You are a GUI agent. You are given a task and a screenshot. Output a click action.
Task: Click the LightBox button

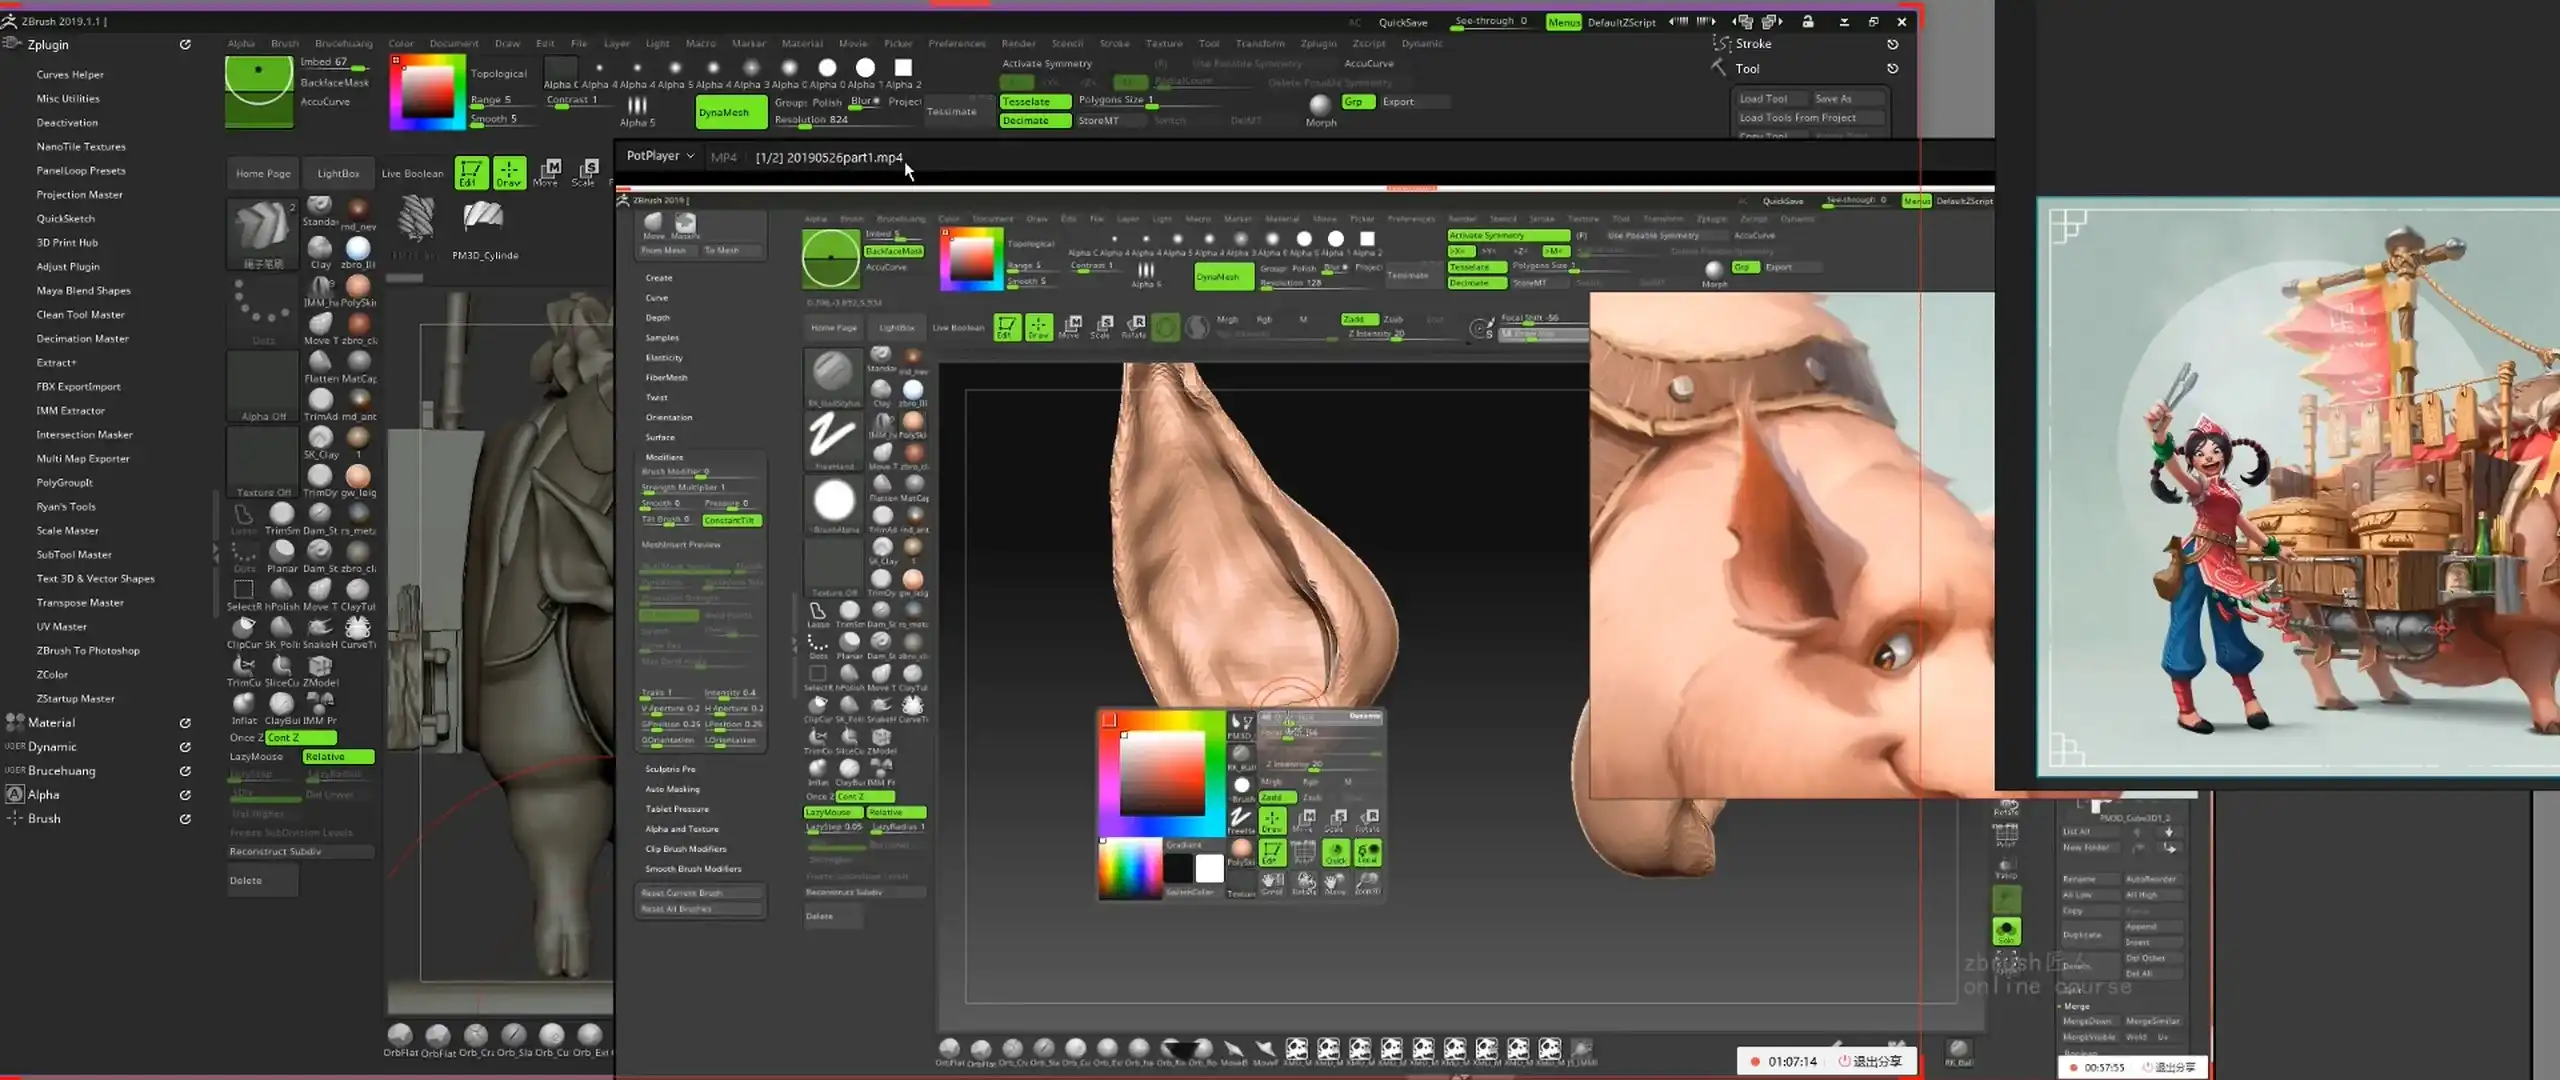point(338,173)
